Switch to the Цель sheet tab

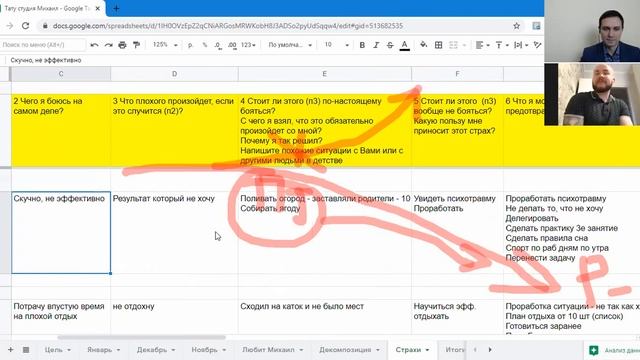[x=58, y=350]
